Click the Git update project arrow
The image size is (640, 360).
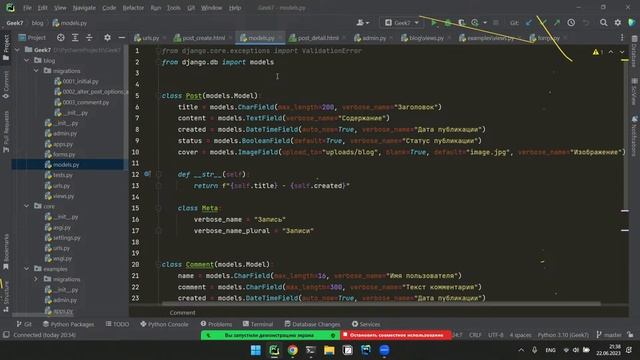529,23
